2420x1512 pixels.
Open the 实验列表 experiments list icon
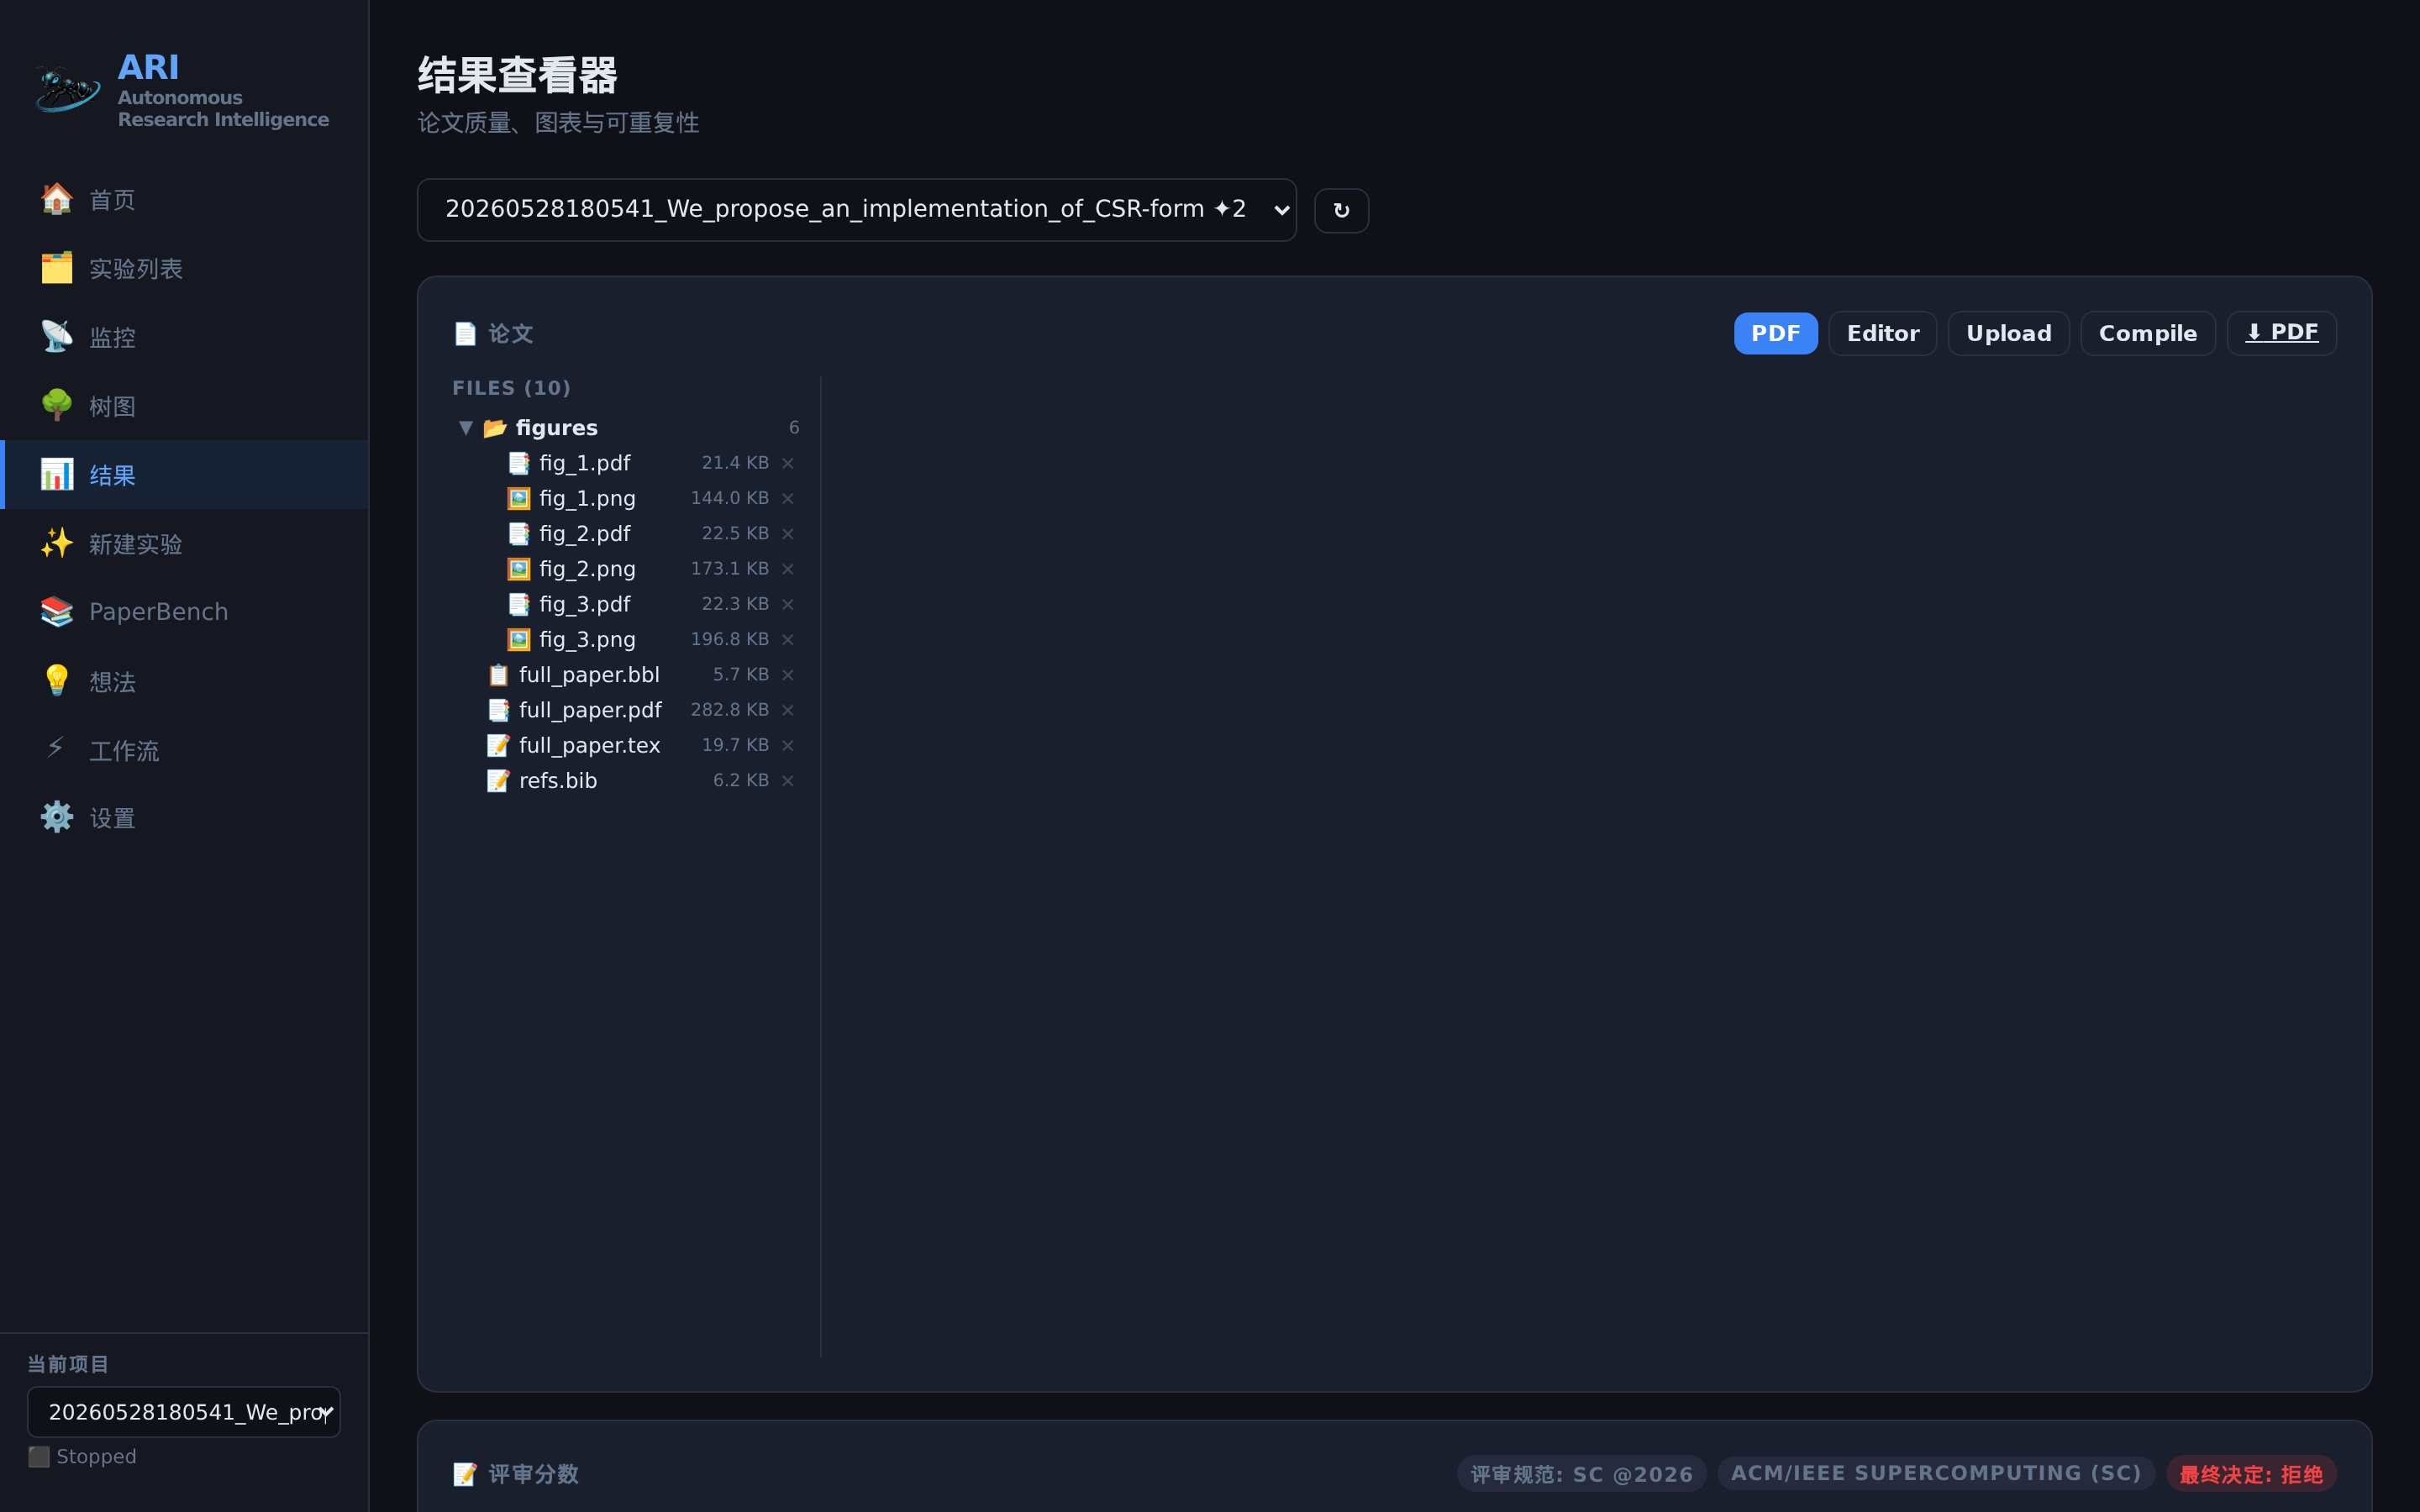[x=57, y=268]
